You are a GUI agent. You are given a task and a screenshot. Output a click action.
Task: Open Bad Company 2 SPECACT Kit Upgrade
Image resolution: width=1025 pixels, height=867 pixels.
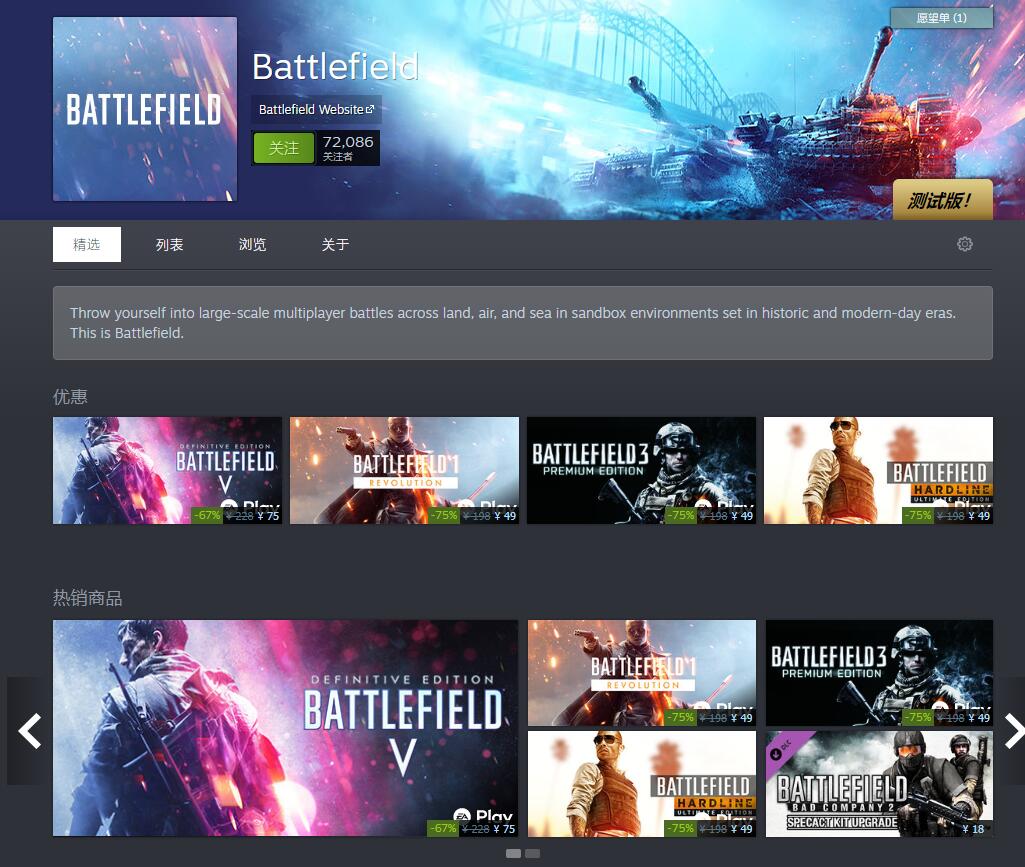point(879,784)
